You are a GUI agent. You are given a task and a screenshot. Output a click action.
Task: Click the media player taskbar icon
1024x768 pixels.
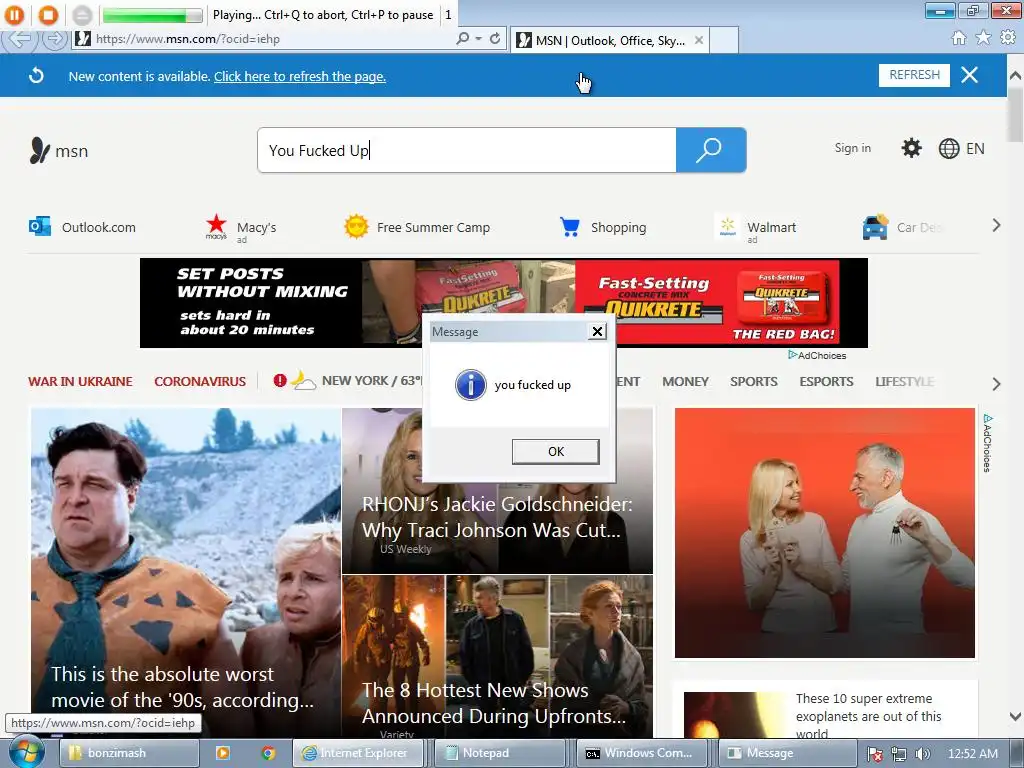(223, 753)
